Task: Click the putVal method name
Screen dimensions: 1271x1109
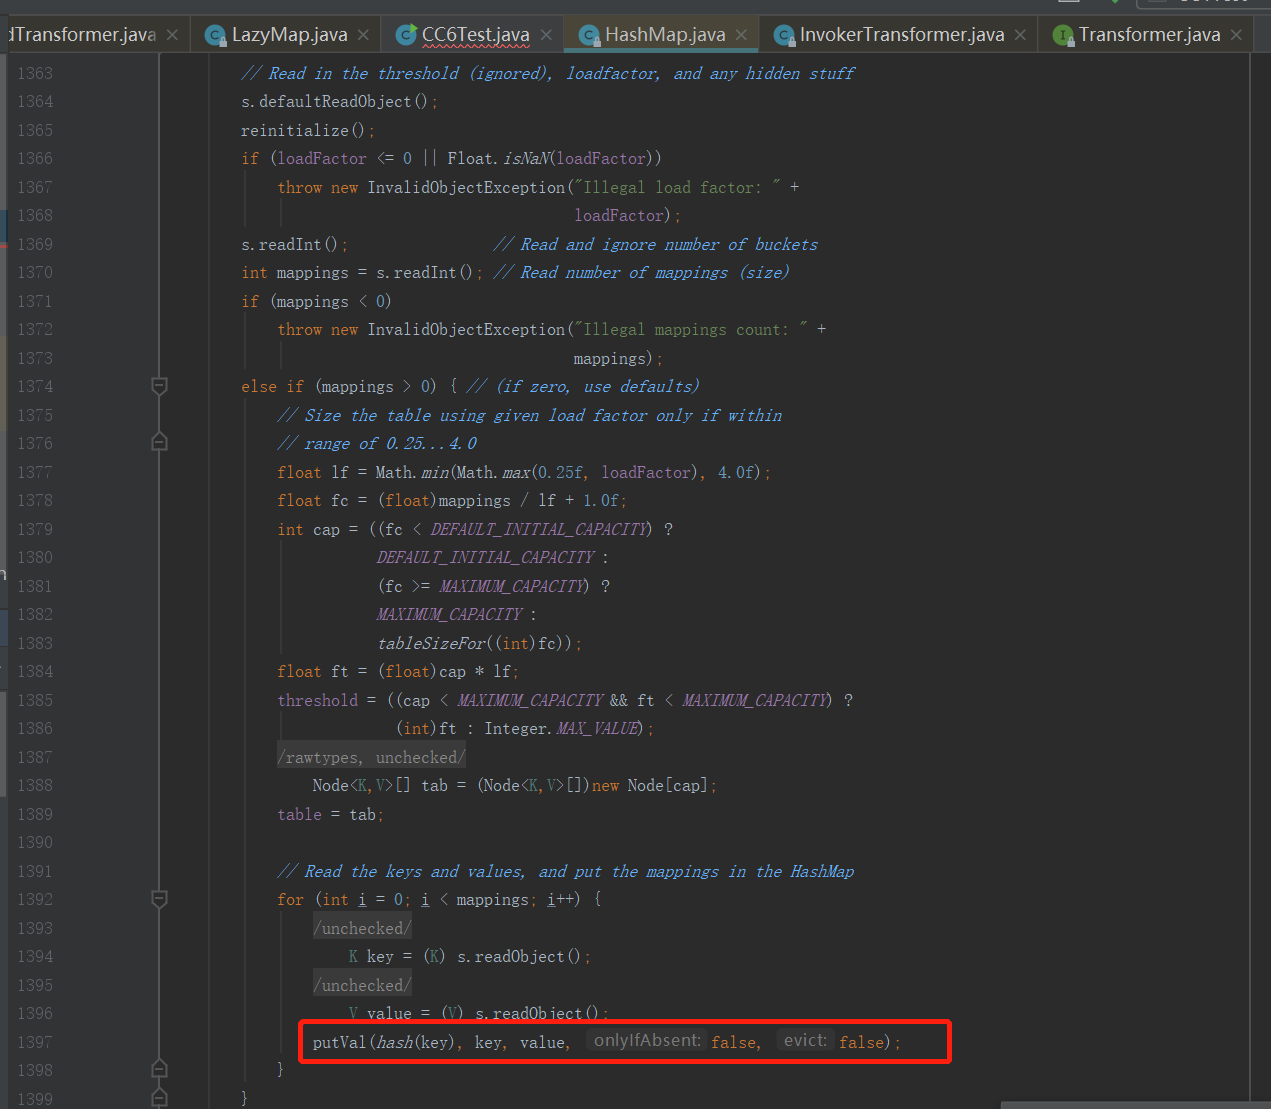Action: [339, 1042]
